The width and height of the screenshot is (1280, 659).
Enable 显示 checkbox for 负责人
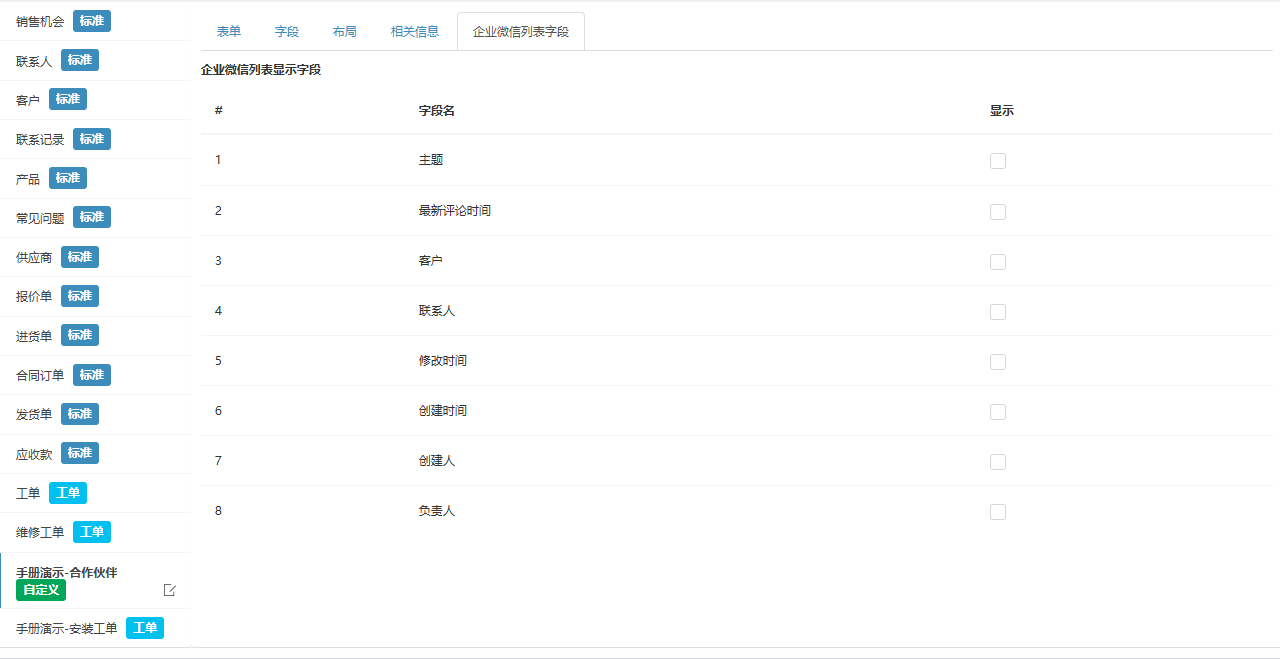point(998,512)
